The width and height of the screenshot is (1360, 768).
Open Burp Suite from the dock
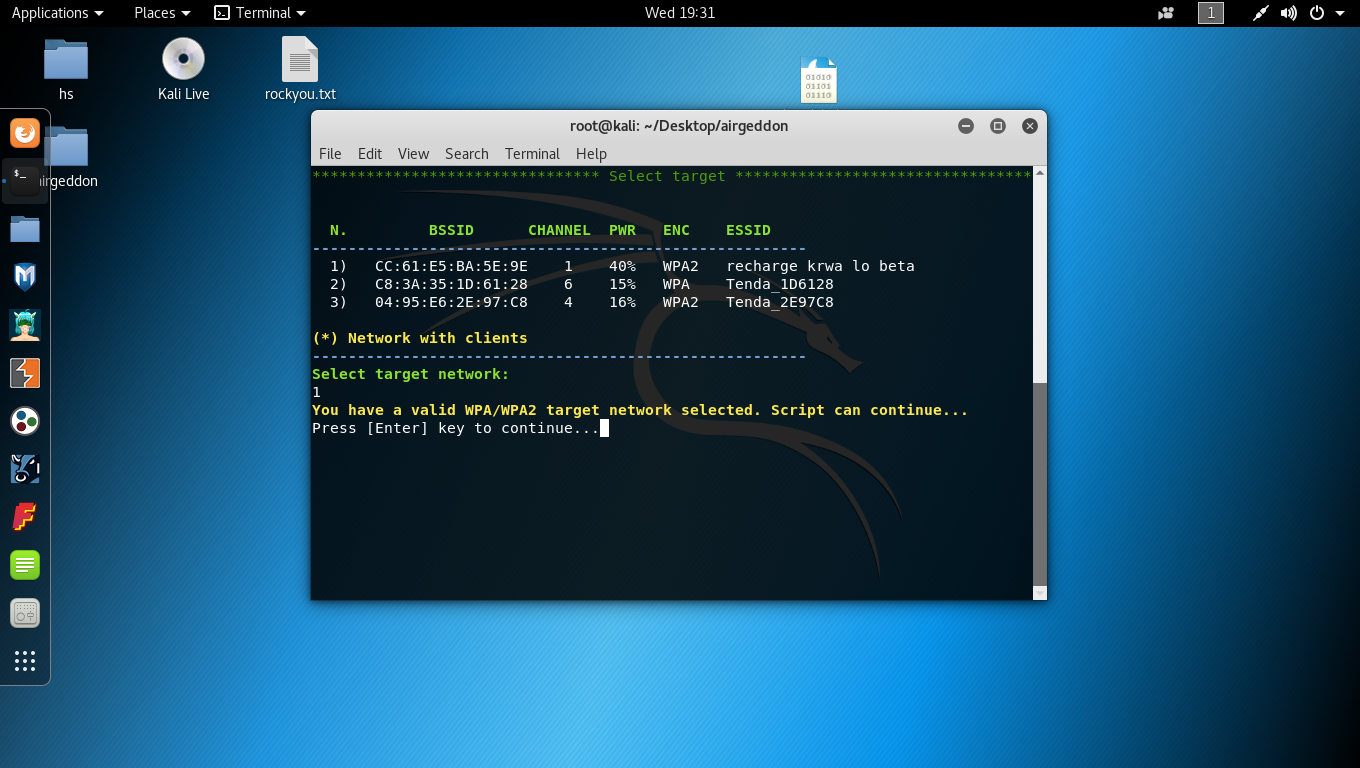pyautogui.click(x=25, y=373)
